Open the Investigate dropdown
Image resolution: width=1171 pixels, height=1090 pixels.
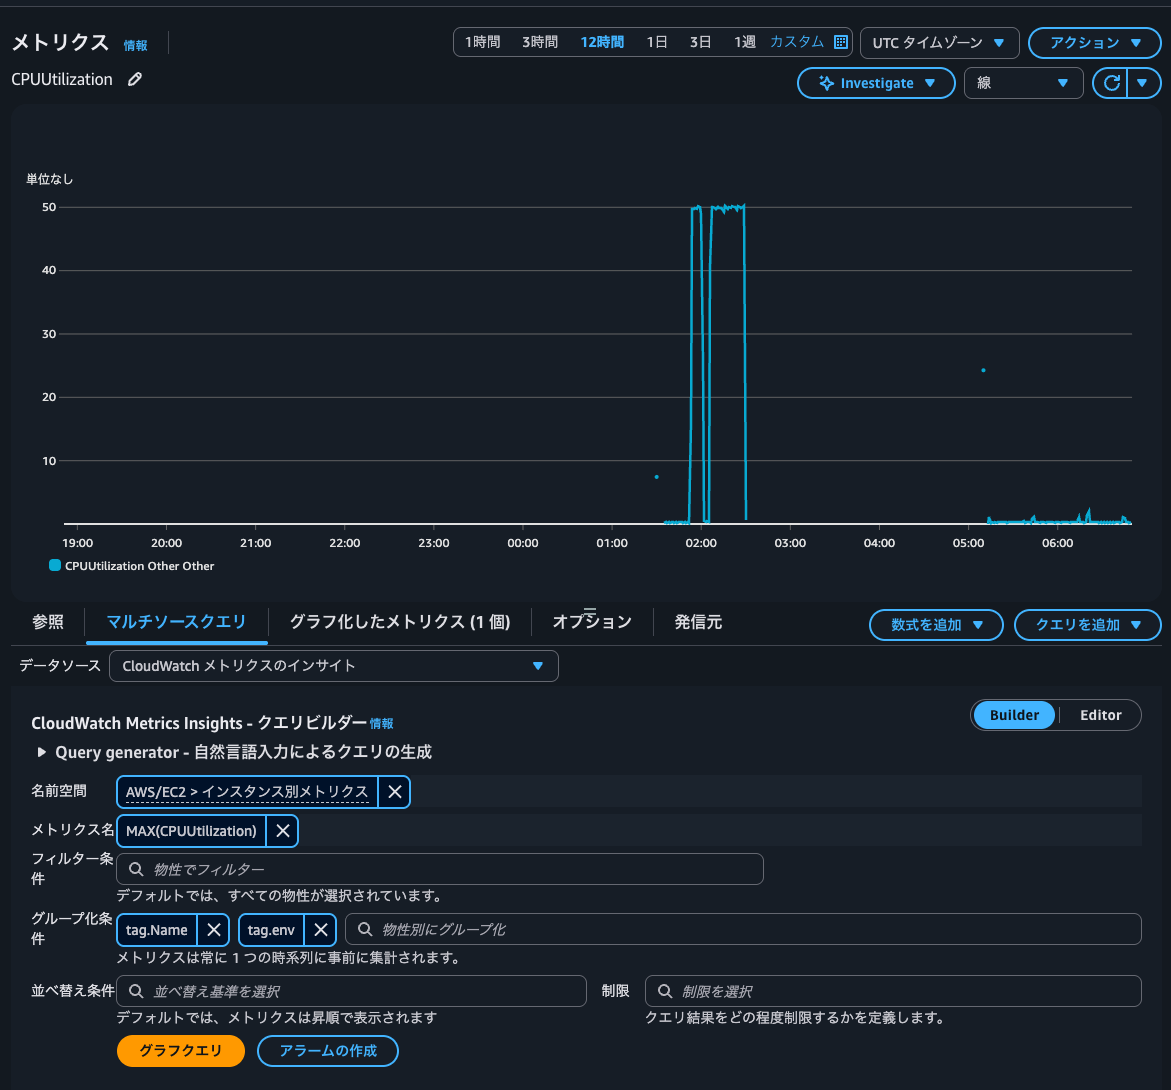pos(876,83)
